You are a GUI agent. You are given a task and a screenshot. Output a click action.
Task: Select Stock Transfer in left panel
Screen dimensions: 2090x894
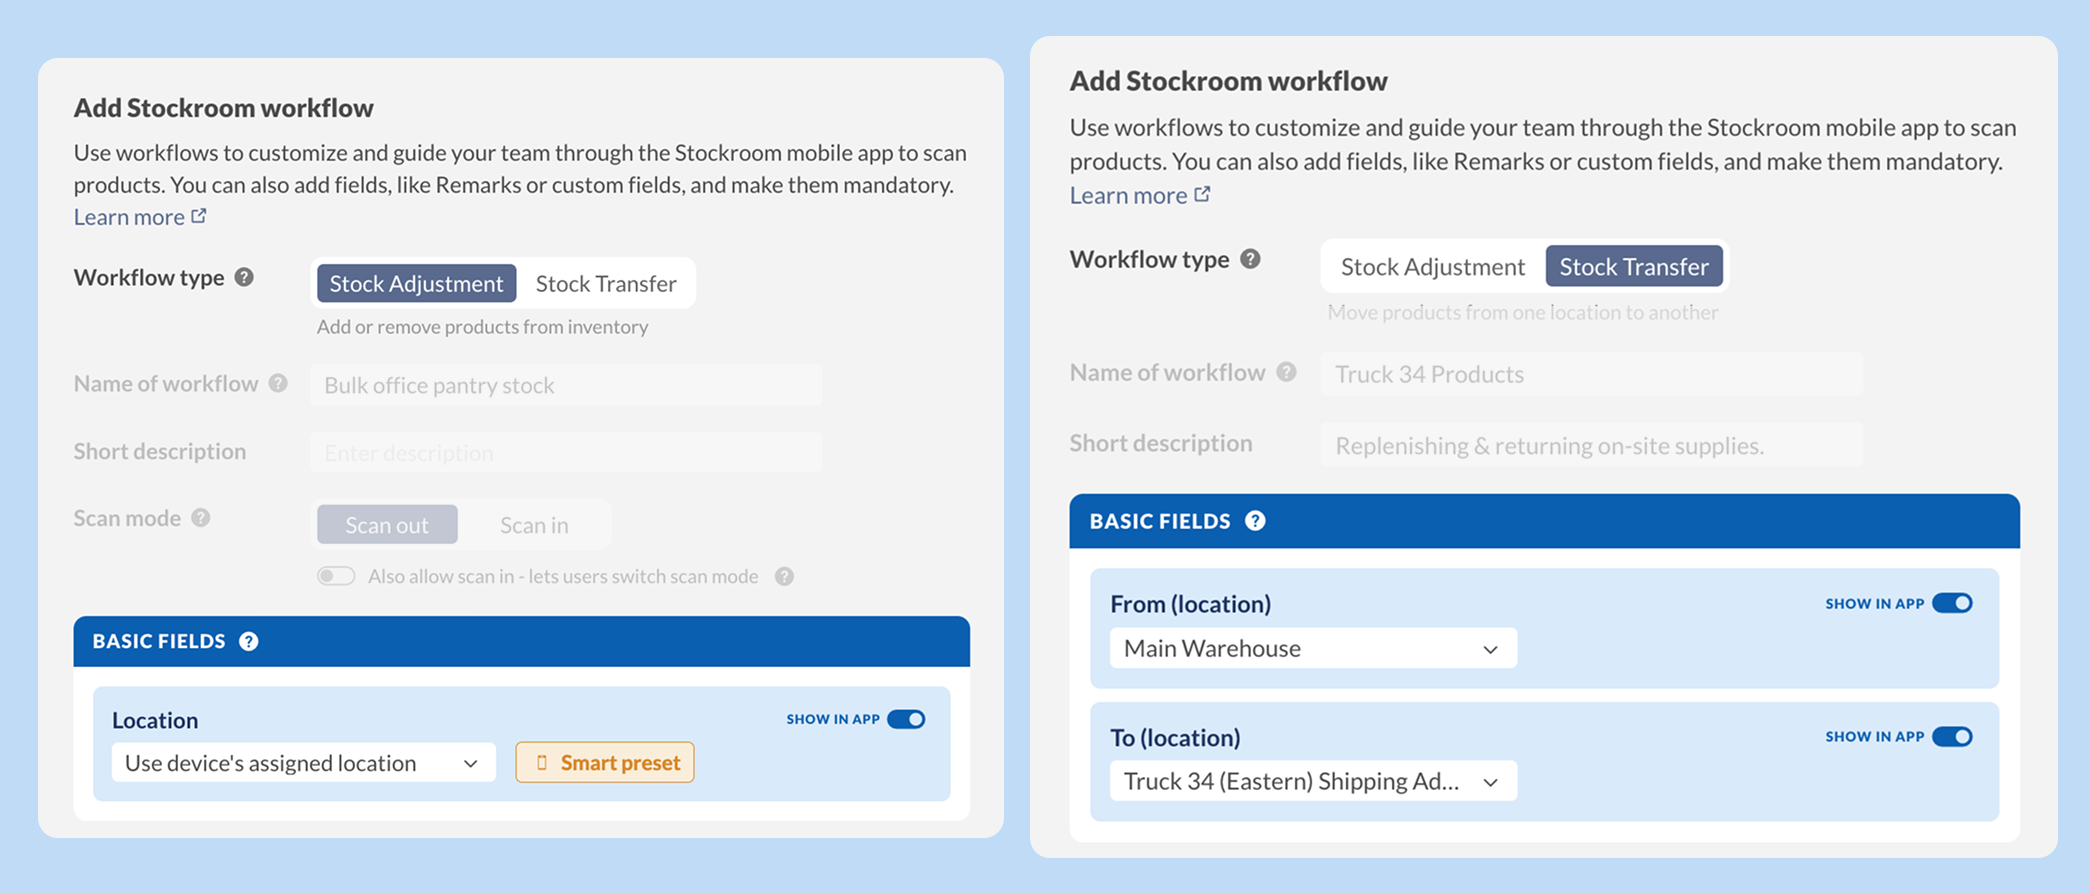coord(606,284)
